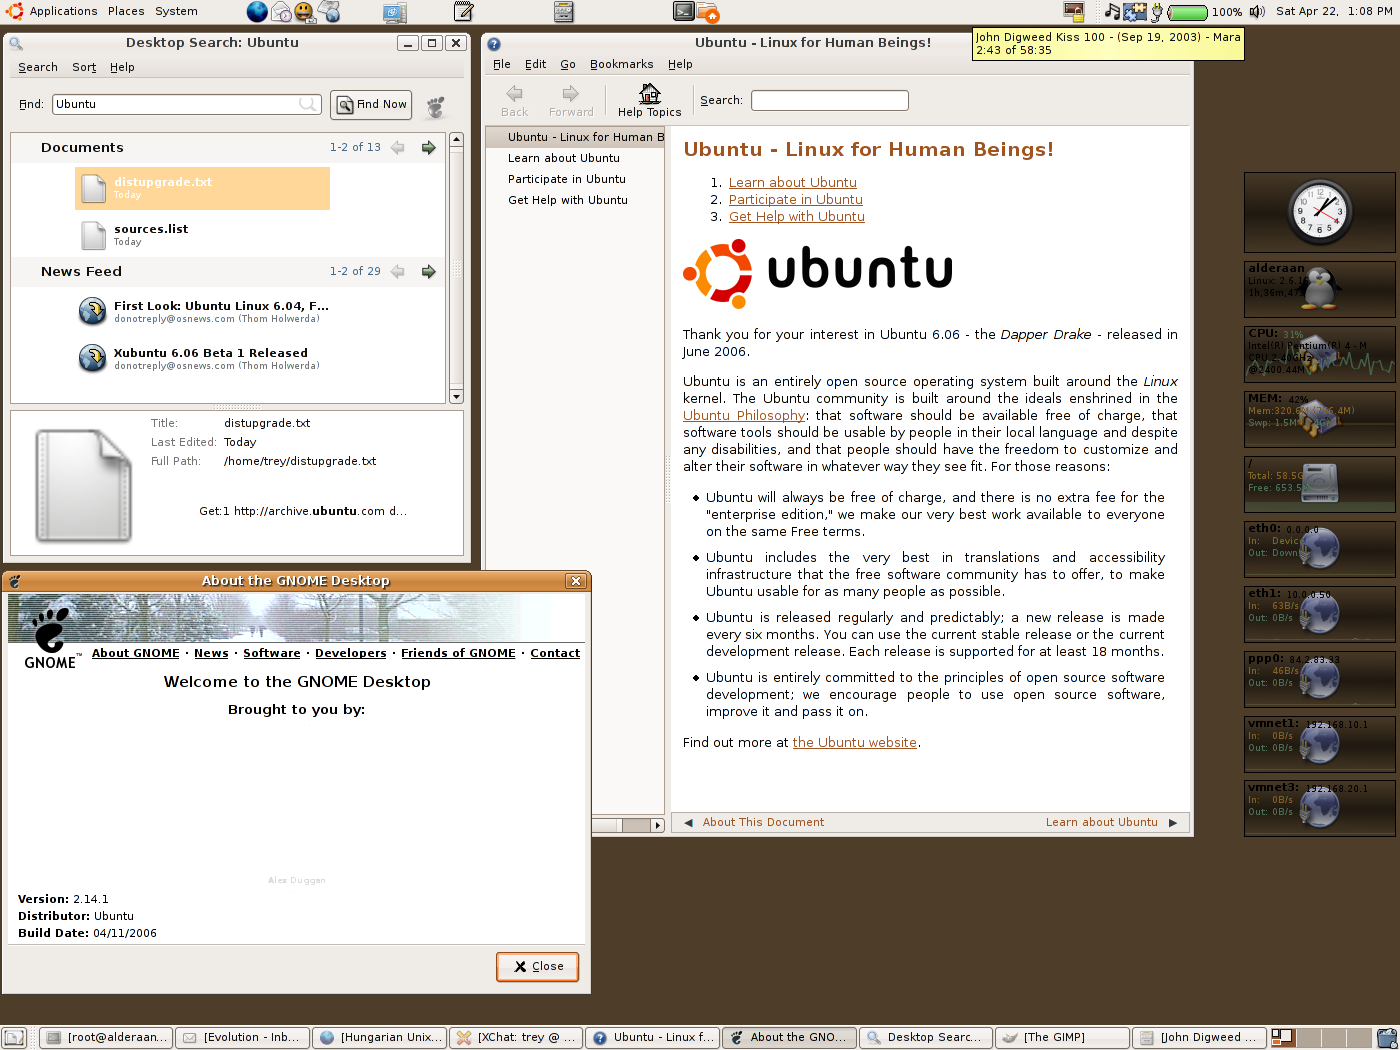Follow the Learn about Ubuntu link in page list
Image resolution: width=1400 pixels, height=1050 pixels.
click(x=792, y=183)
